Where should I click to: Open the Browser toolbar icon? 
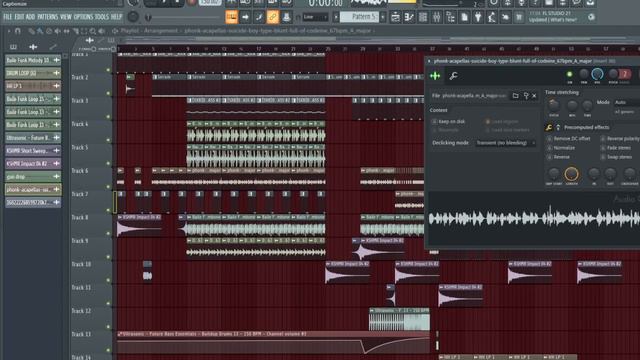pos(451,17)
